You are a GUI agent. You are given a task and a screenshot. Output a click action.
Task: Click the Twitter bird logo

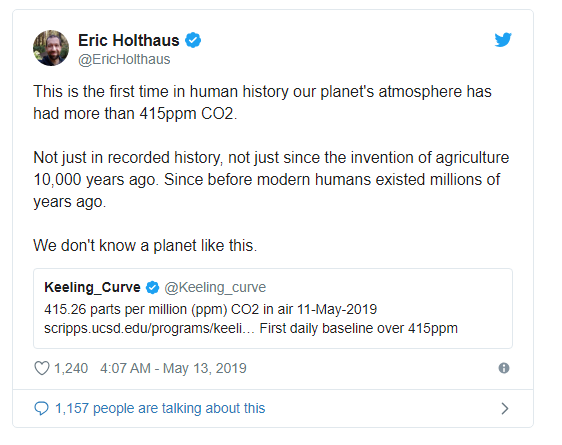(503, 39)
